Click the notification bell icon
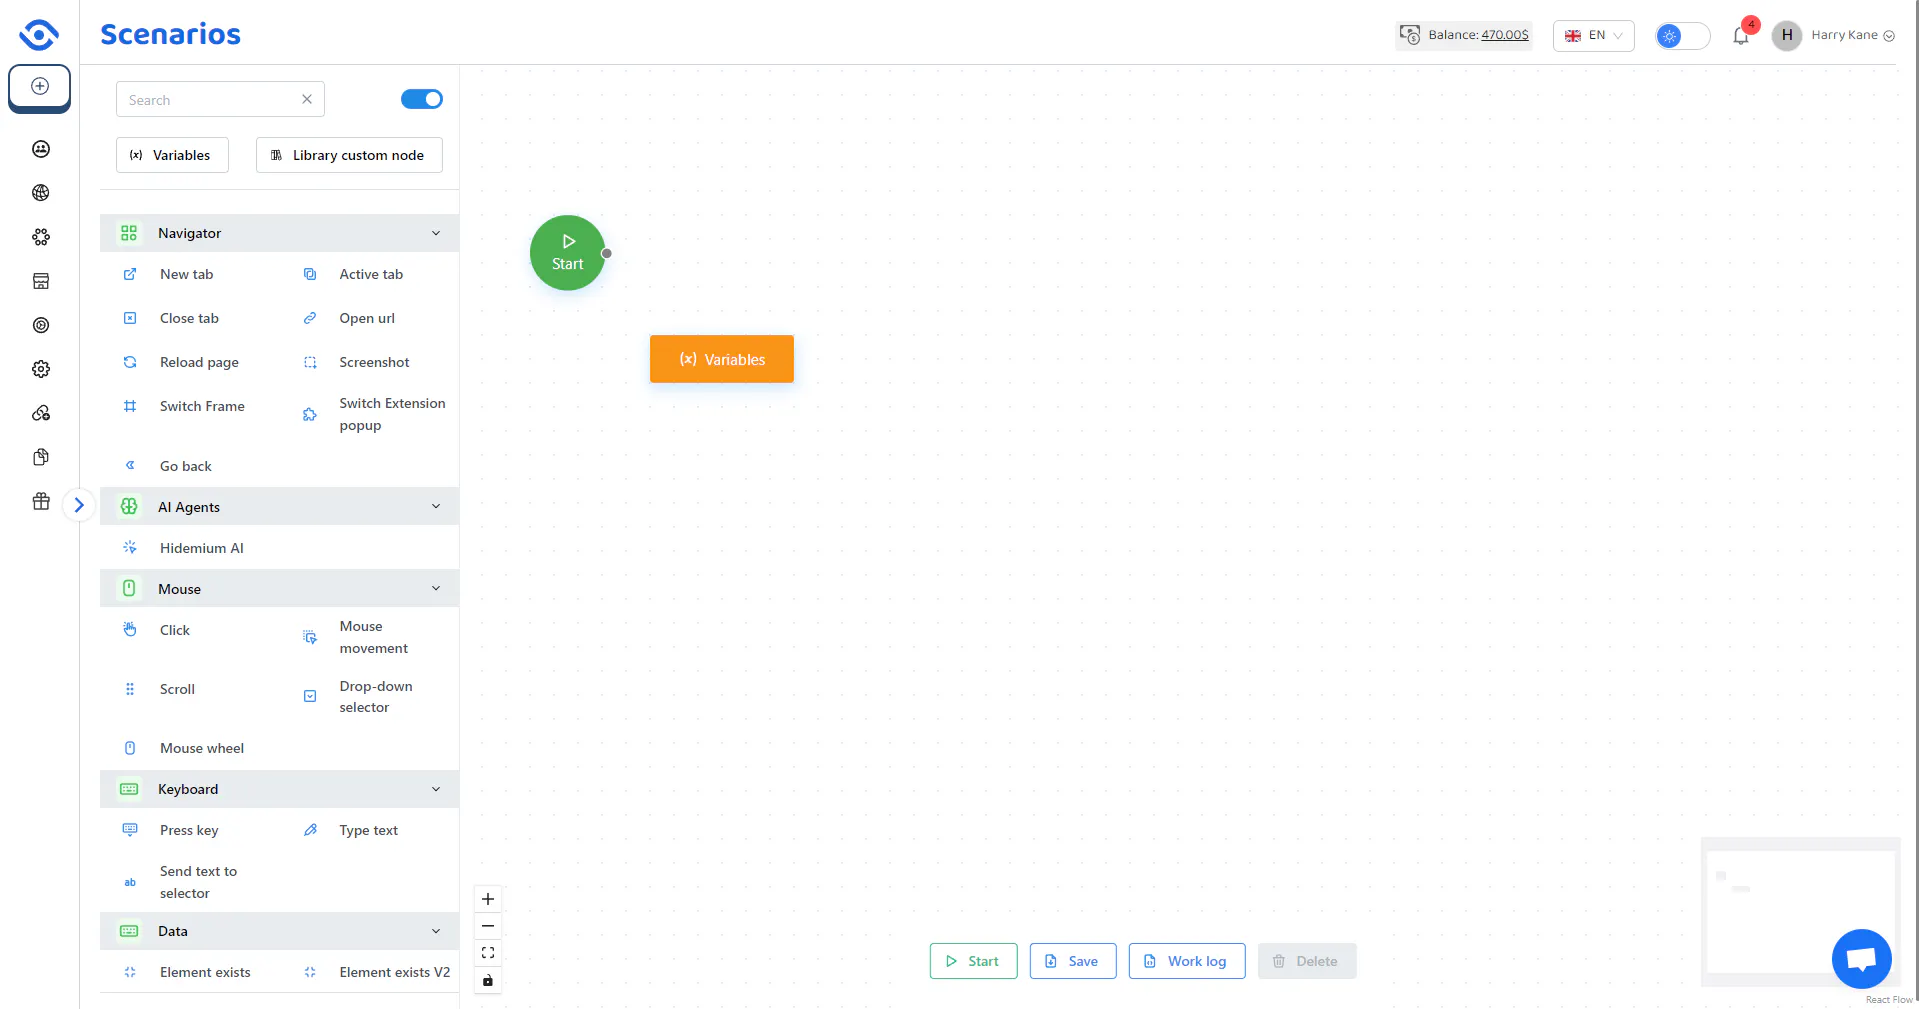 1741,36
